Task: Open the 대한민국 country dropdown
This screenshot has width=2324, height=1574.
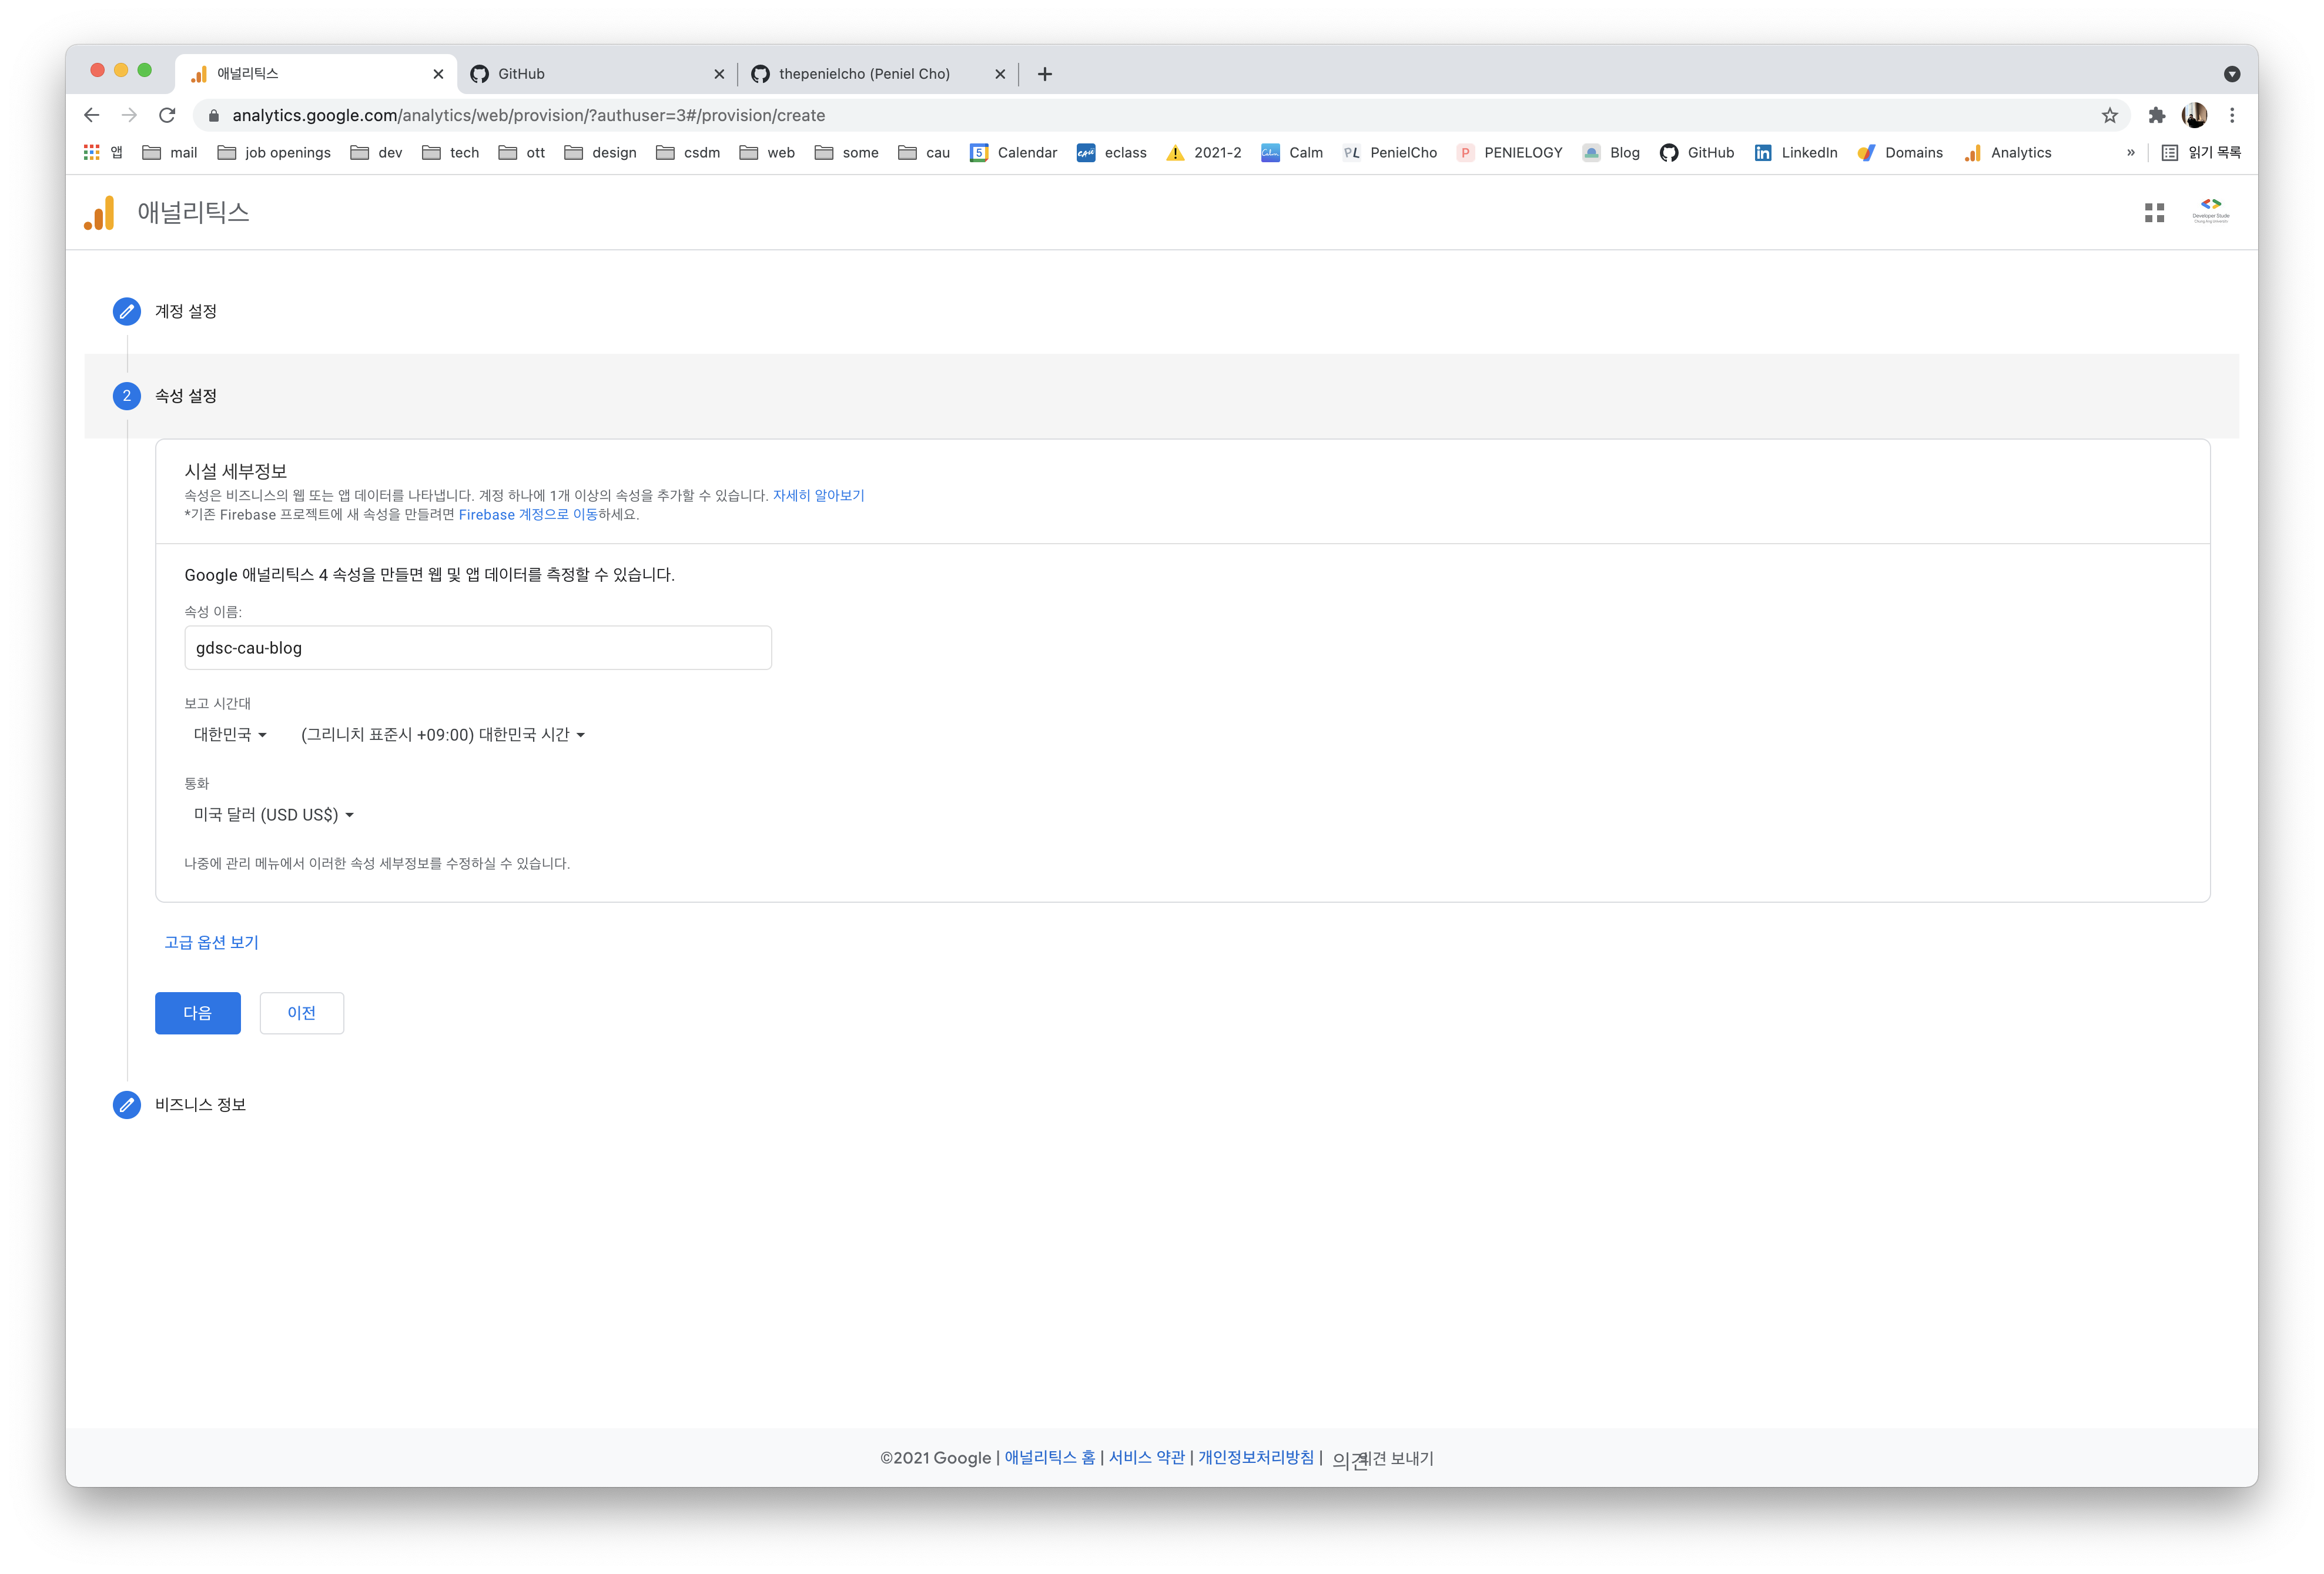Action: point(230,734)
